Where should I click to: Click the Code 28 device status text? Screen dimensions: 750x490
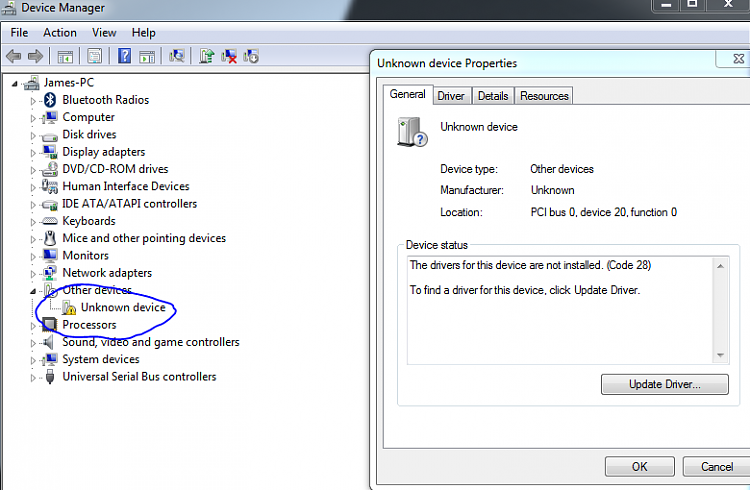pyautogui.click(x=530, y=265)
